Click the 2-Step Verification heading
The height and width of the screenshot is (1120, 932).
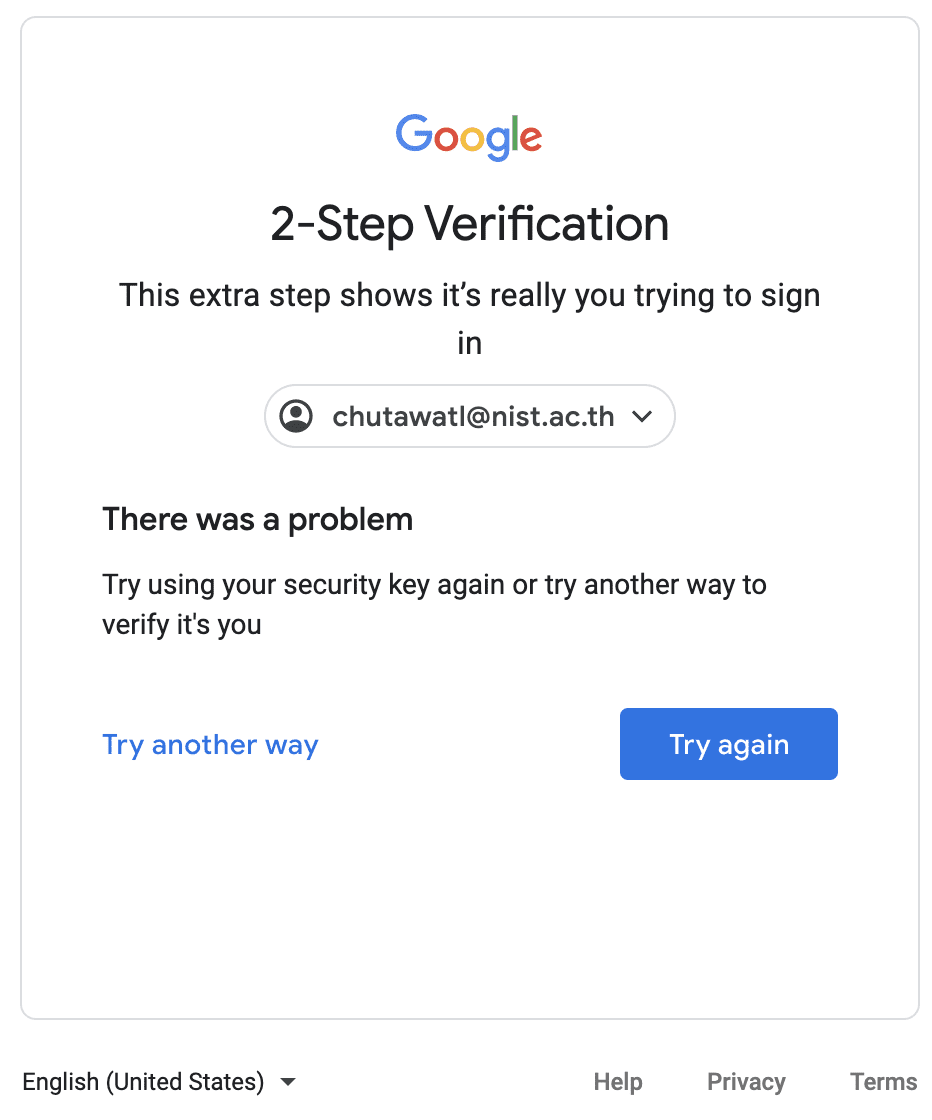pos(469,224)
